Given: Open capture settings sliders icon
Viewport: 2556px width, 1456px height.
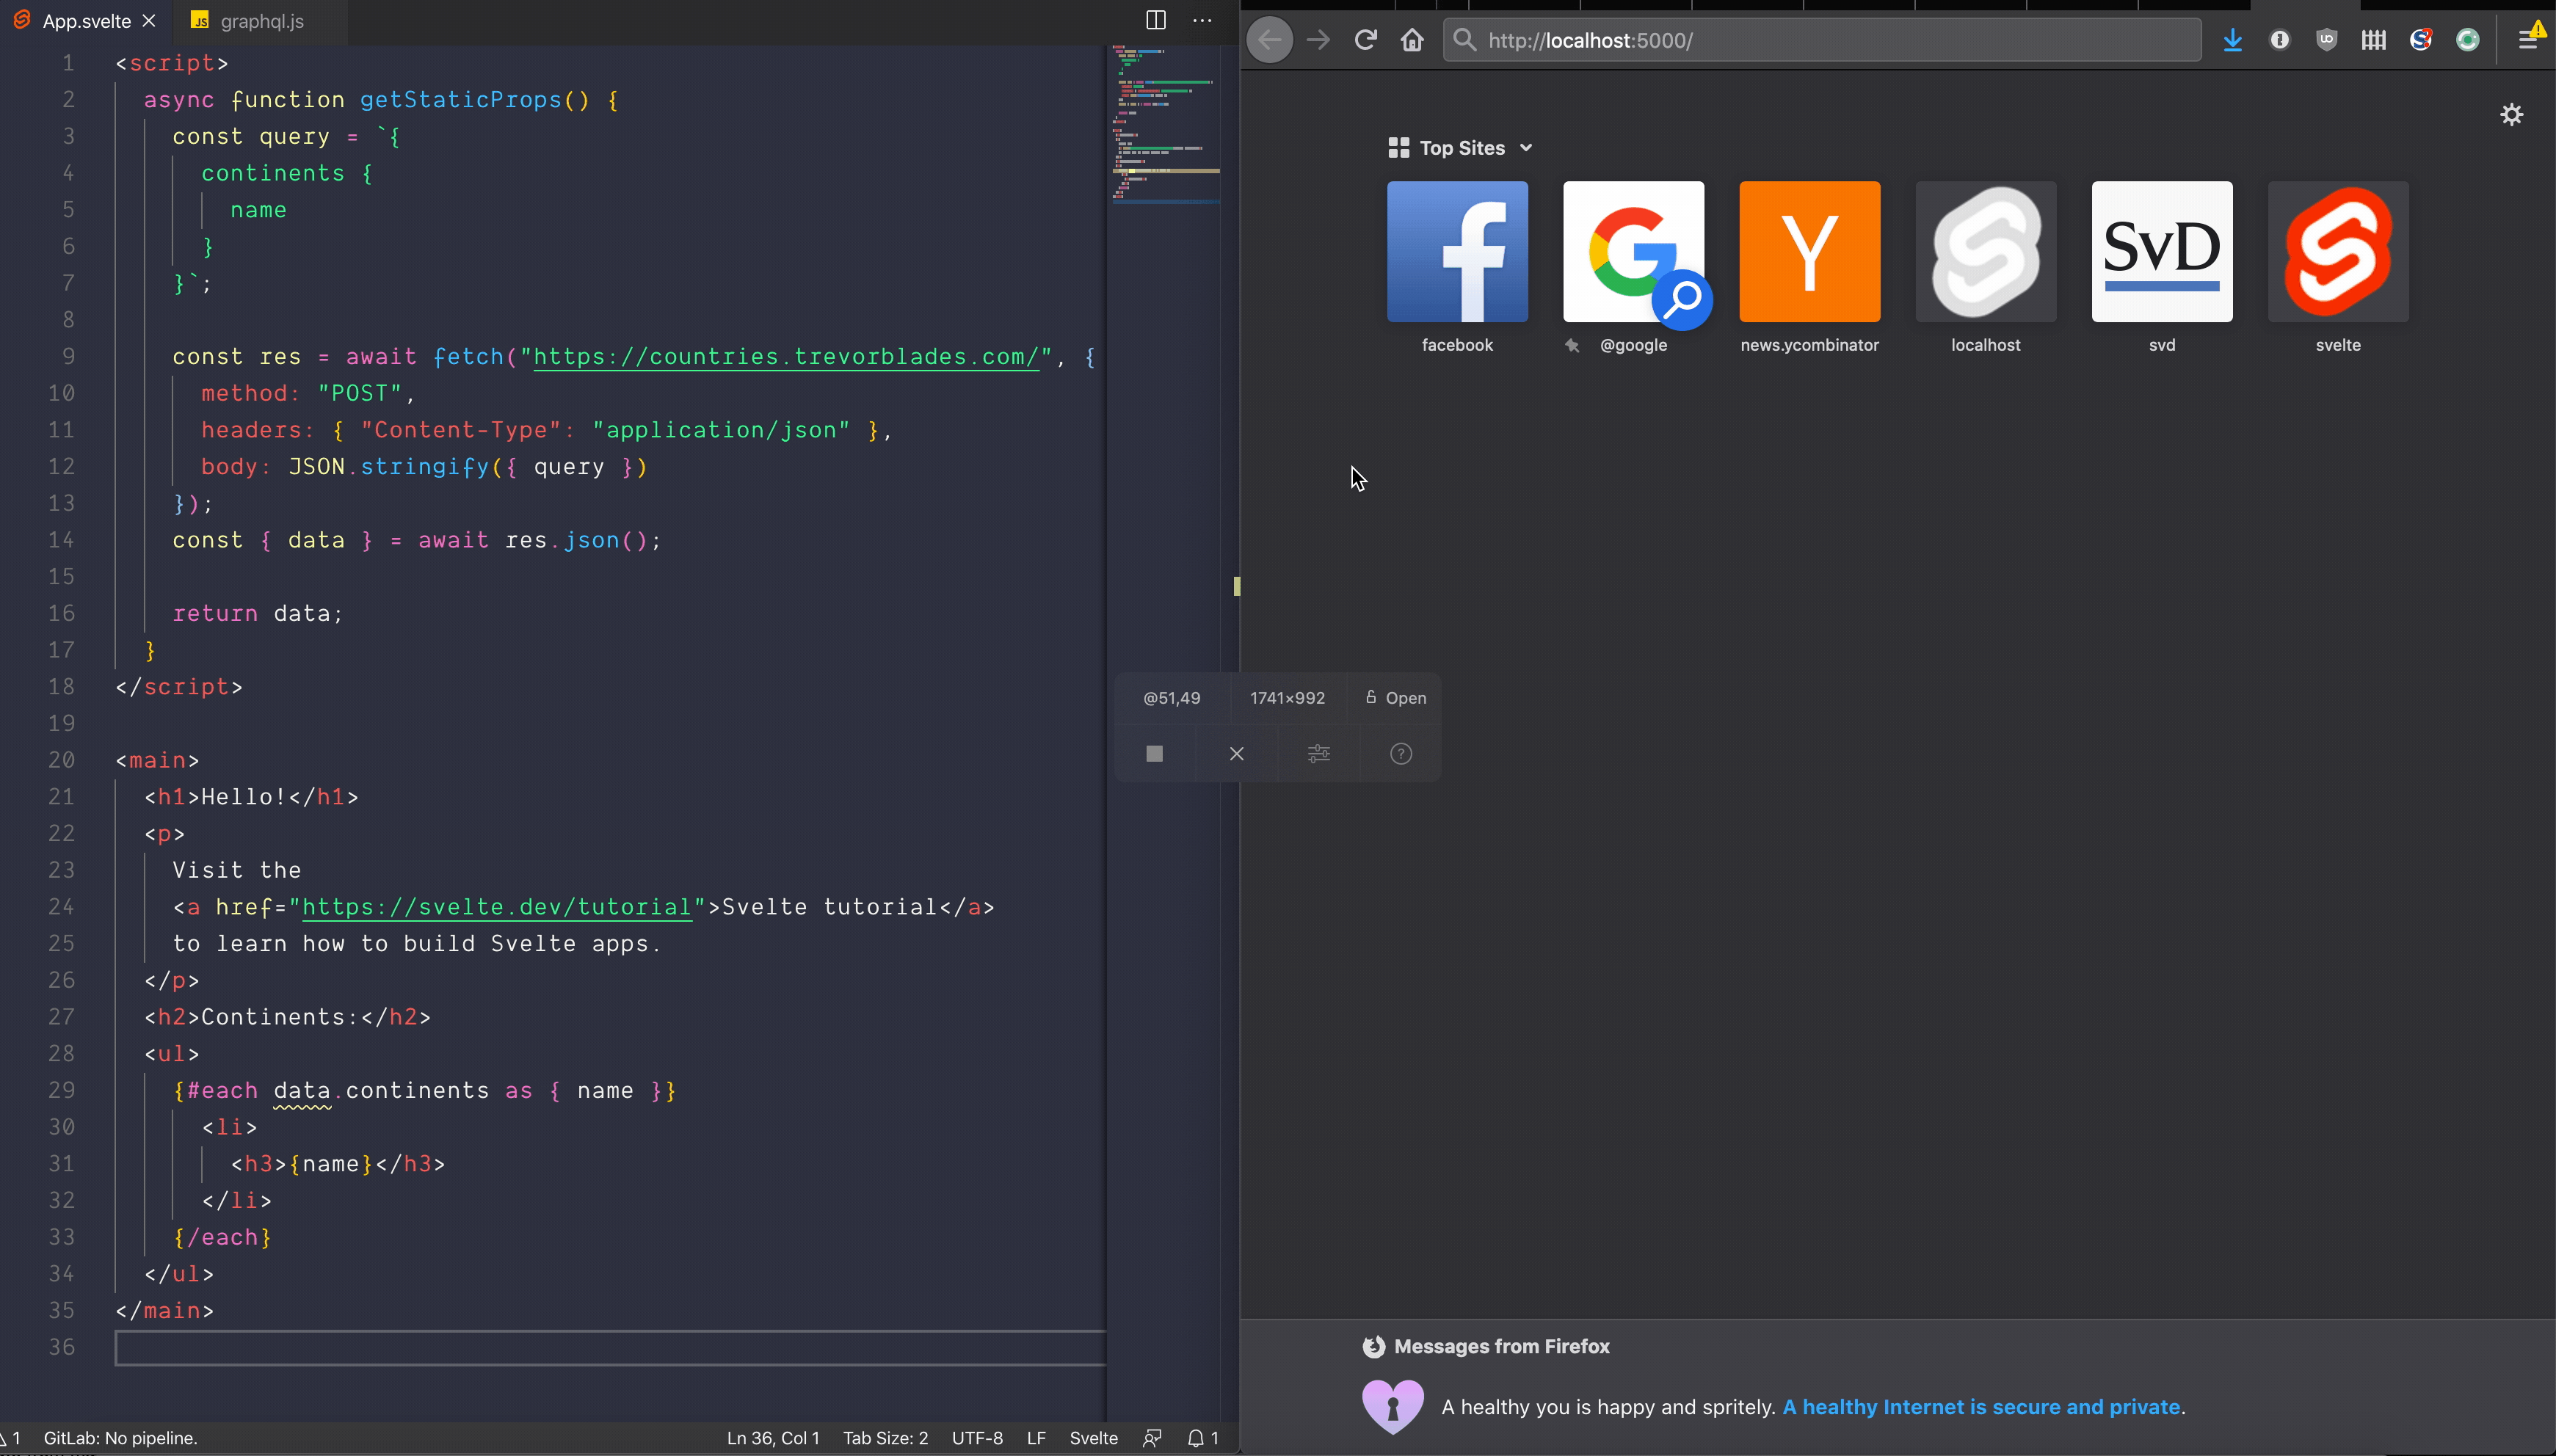Looking at the screenshot, I should 1319,754.
